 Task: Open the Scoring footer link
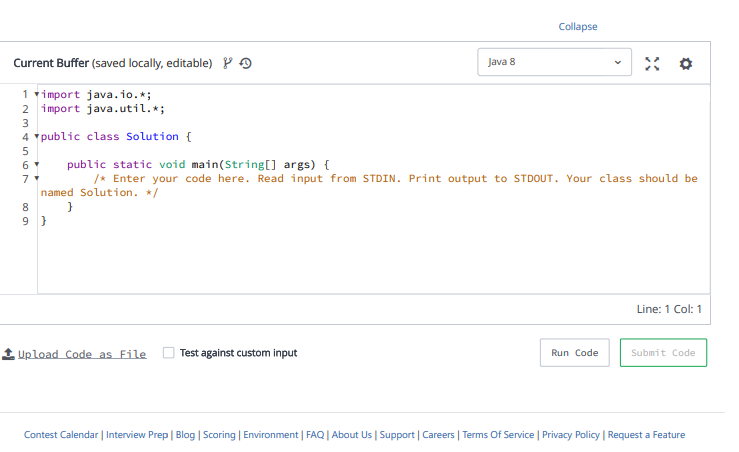[x=219, y=435]
